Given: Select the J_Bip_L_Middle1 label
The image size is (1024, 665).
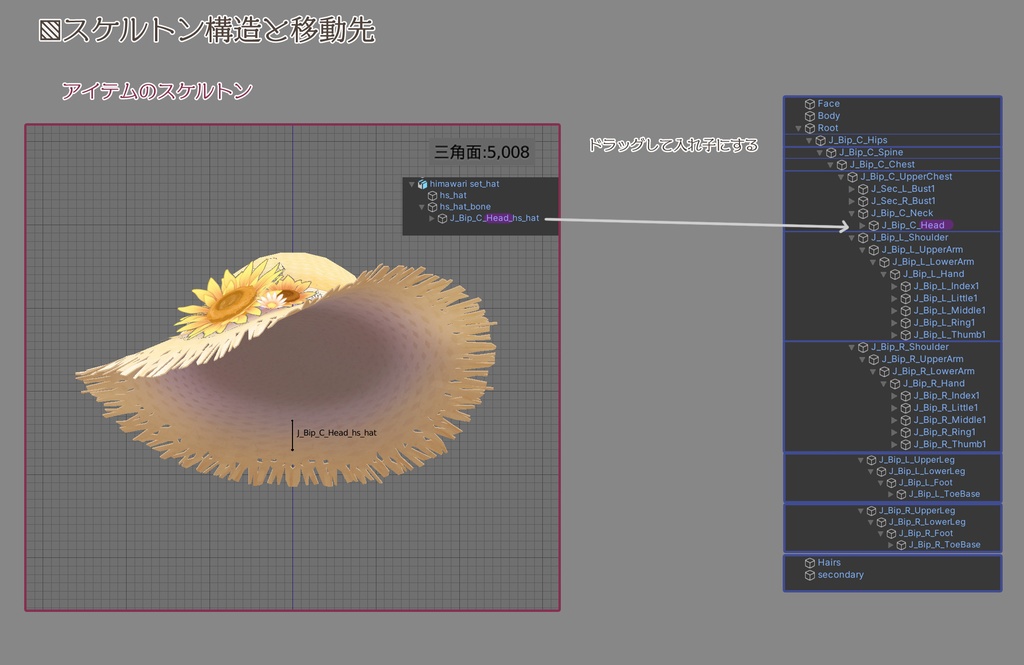Looking at the screenshot, I should click(x=950, y=310).
